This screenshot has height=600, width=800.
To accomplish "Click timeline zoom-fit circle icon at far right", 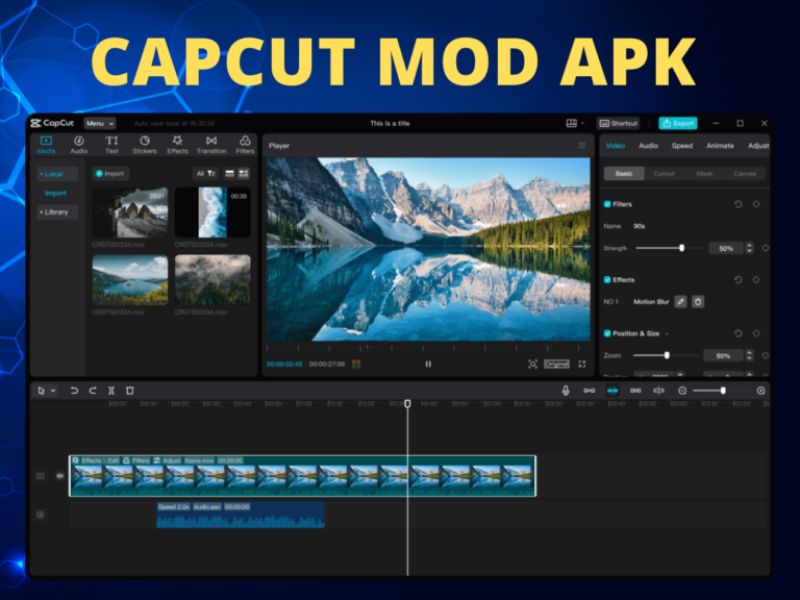I will pos(761,391).
